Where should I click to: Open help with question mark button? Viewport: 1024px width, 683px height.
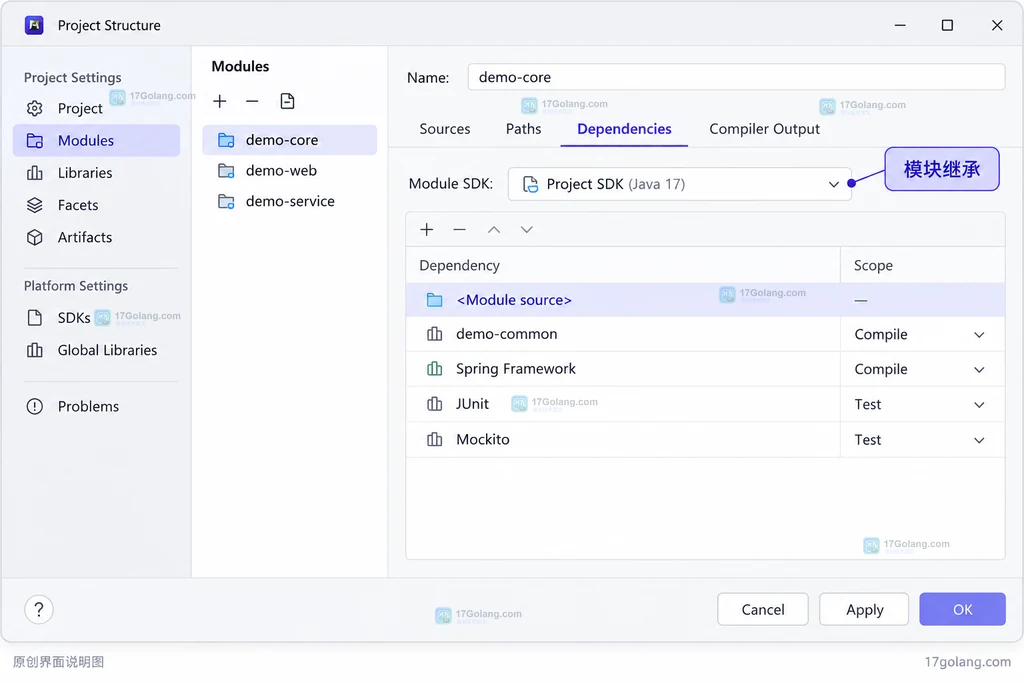tap(39, 610)
